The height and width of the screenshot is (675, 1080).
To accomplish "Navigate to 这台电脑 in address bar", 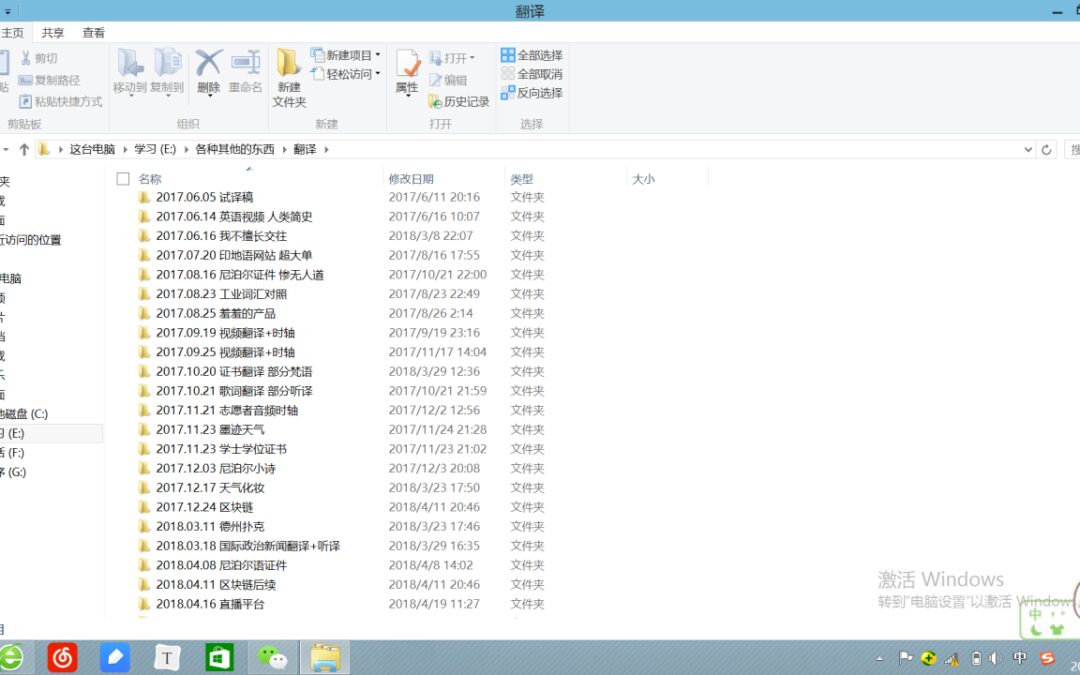I will (x=92, y=149).
